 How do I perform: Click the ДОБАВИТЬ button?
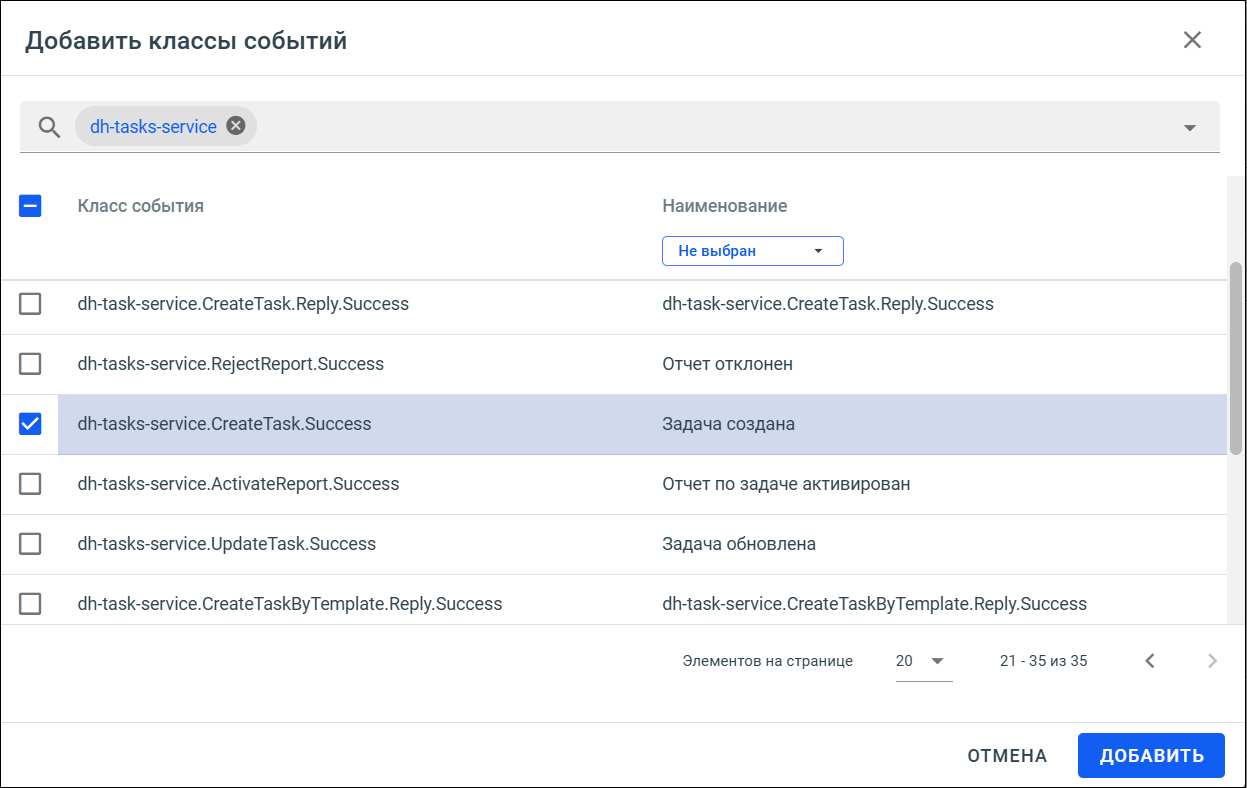coord(1151,756)
